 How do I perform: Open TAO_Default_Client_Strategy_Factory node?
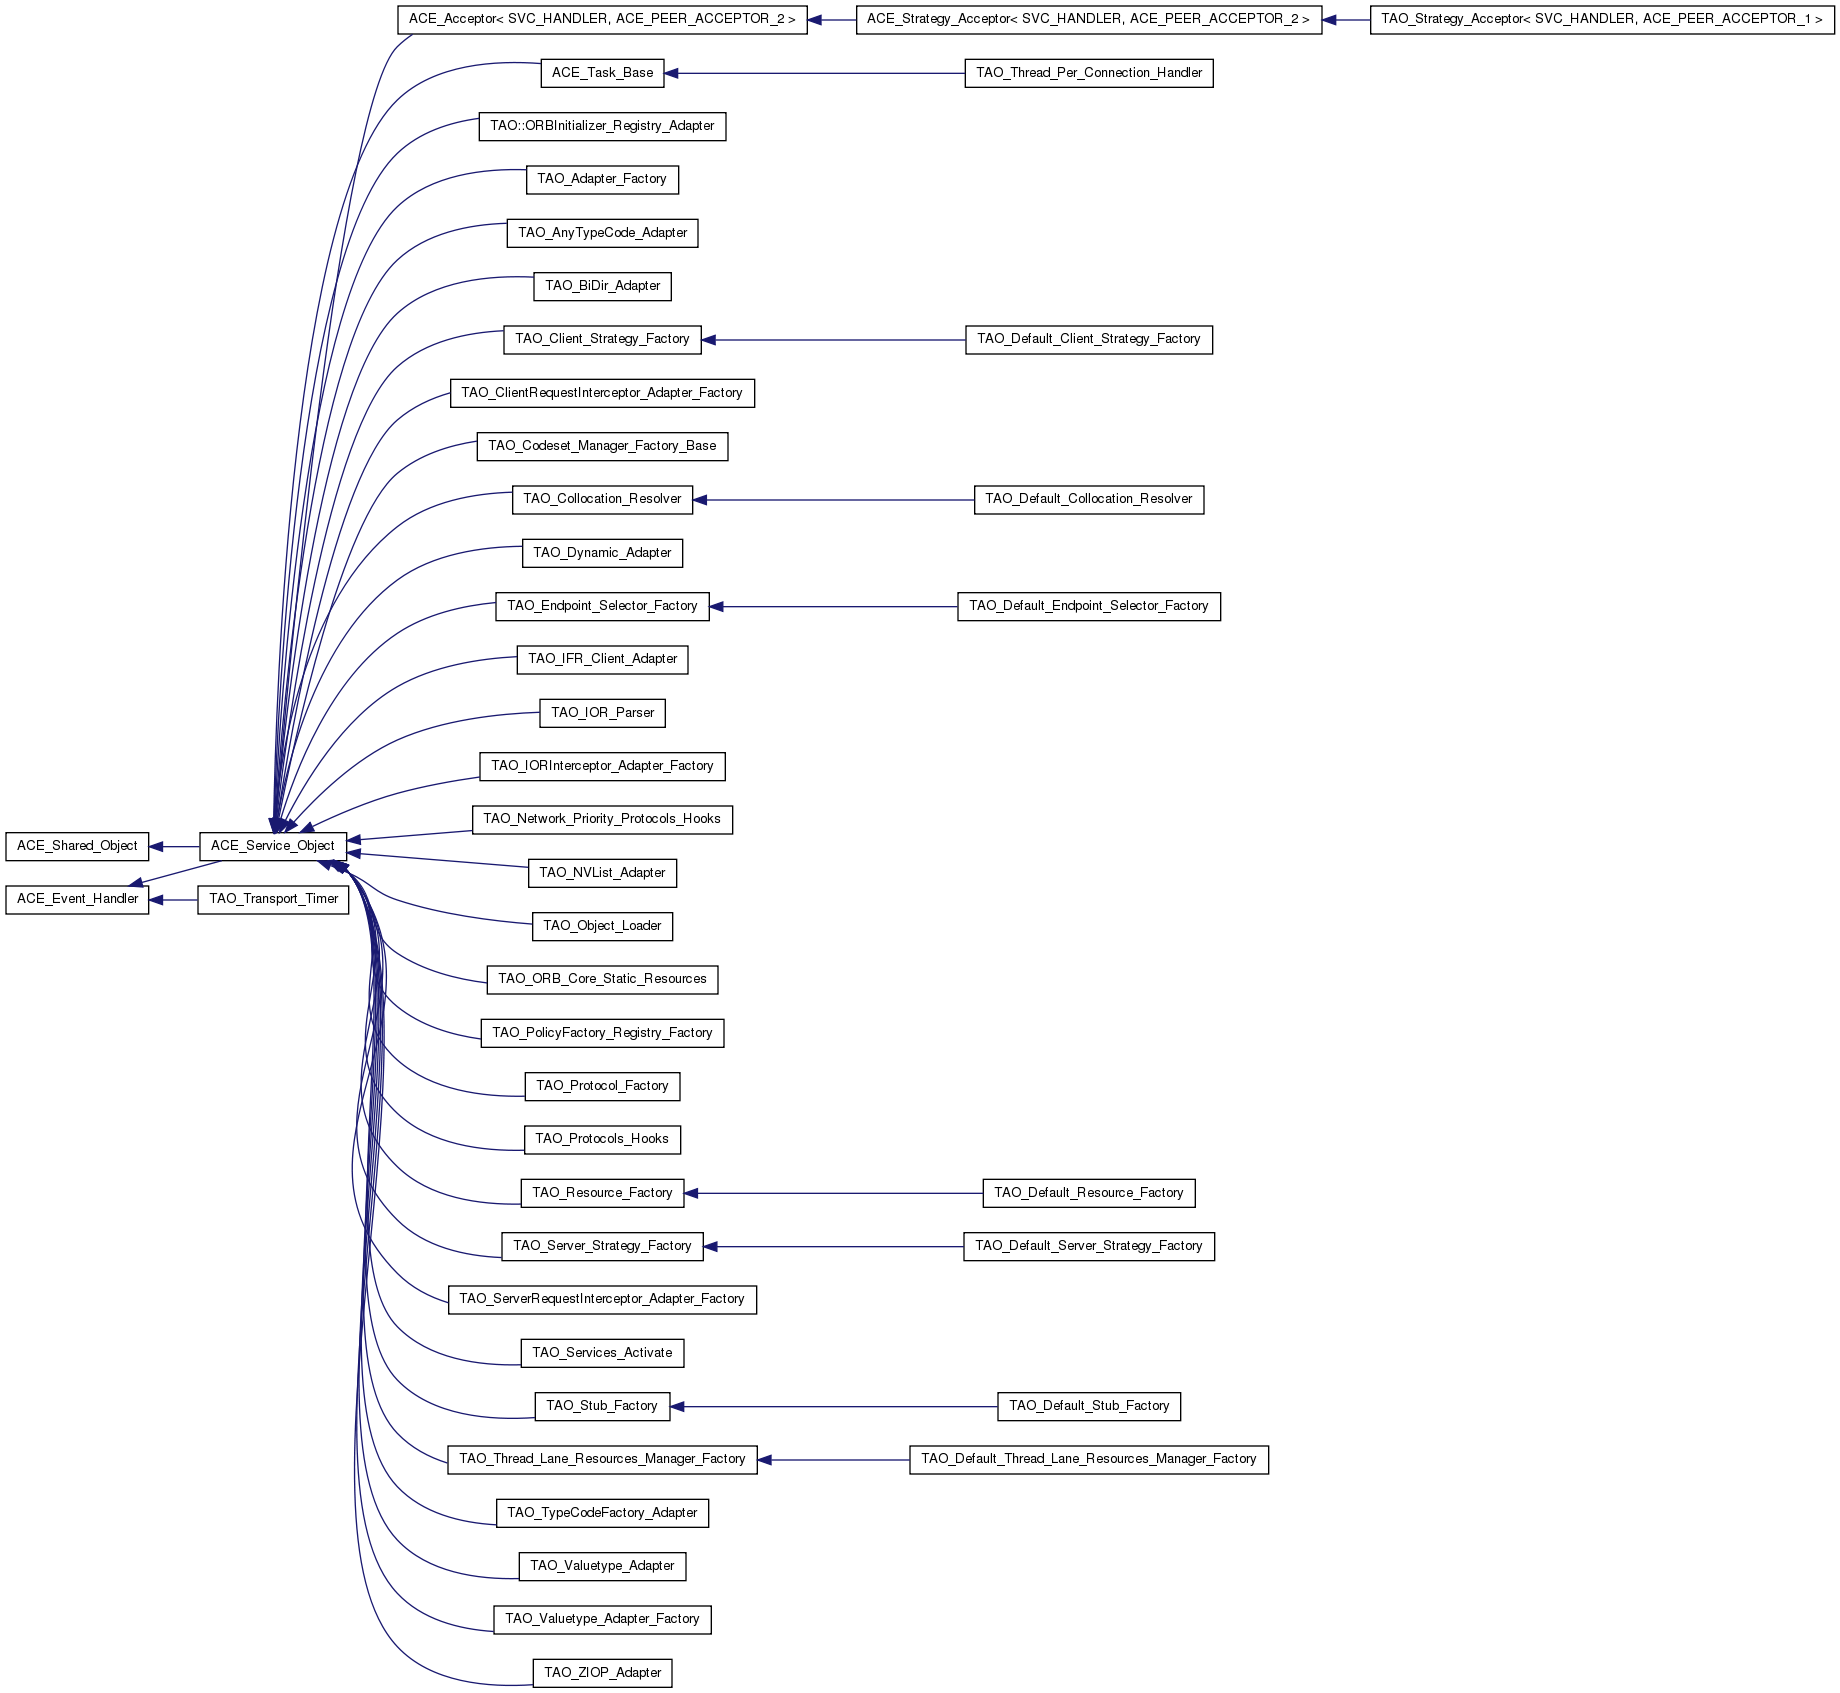(x=1089, y=339)
